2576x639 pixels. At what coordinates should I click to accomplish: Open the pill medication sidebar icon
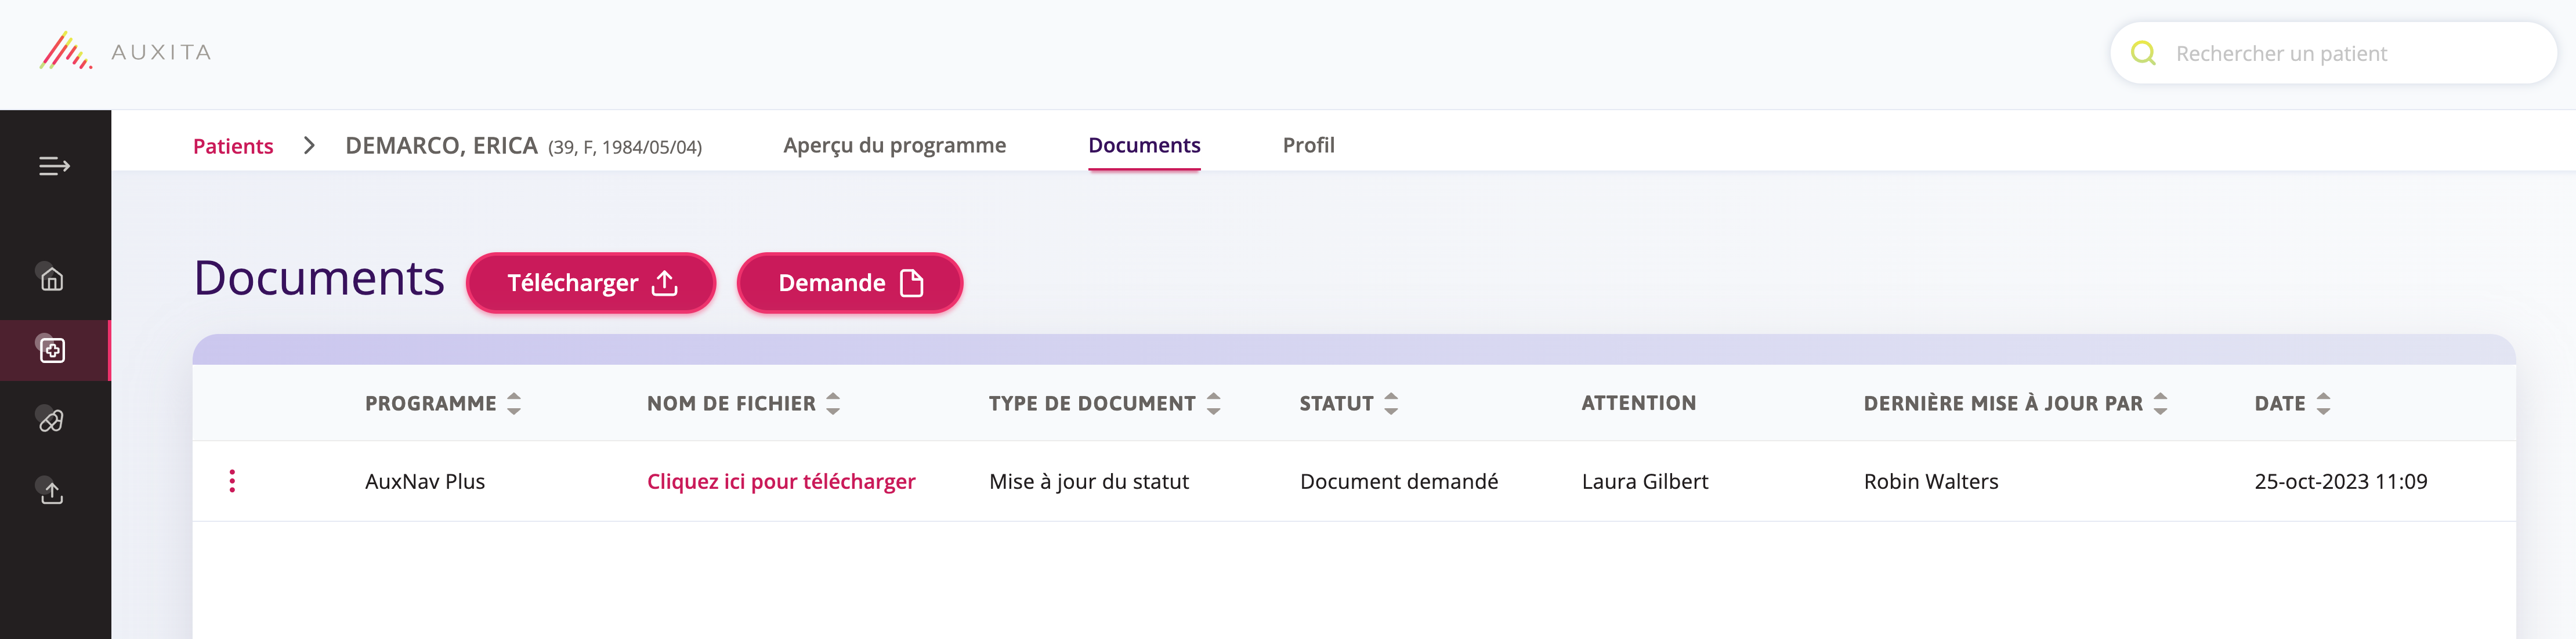(x=52, y=421)
